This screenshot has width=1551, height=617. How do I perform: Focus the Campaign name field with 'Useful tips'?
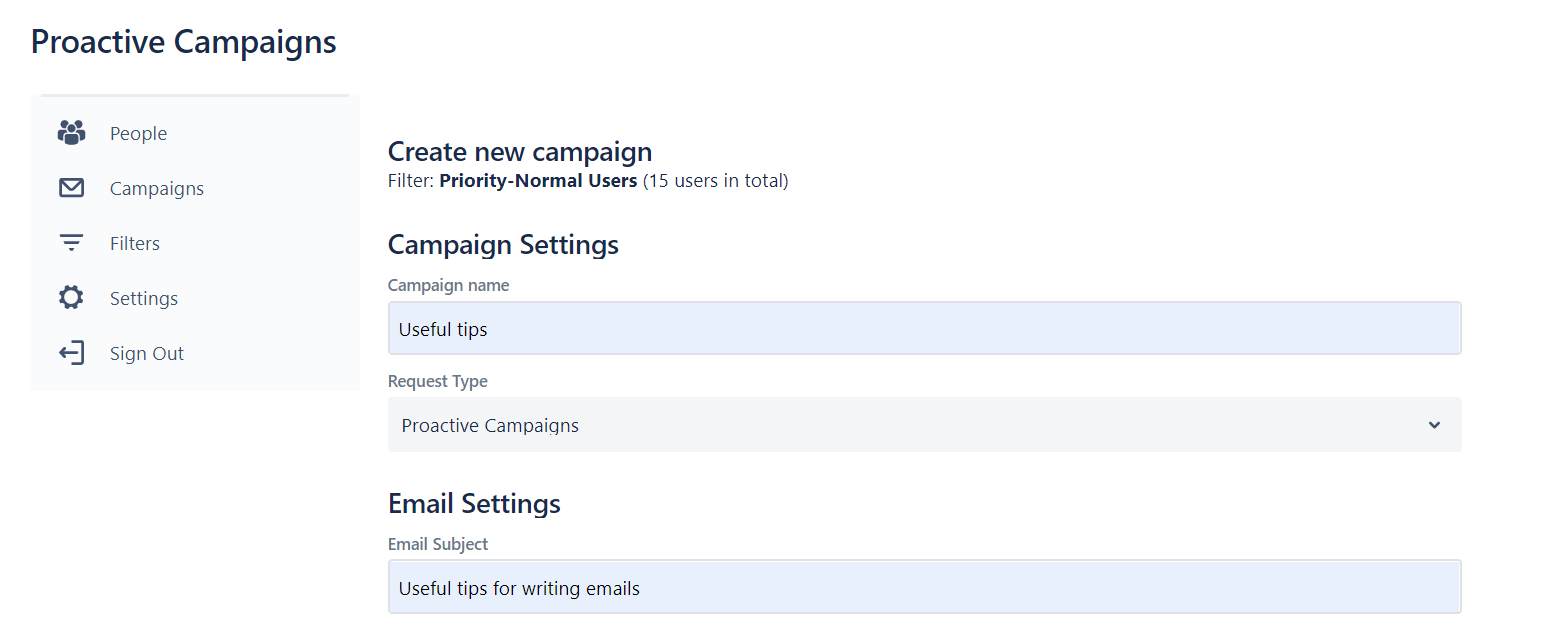(x=924, y=329)
